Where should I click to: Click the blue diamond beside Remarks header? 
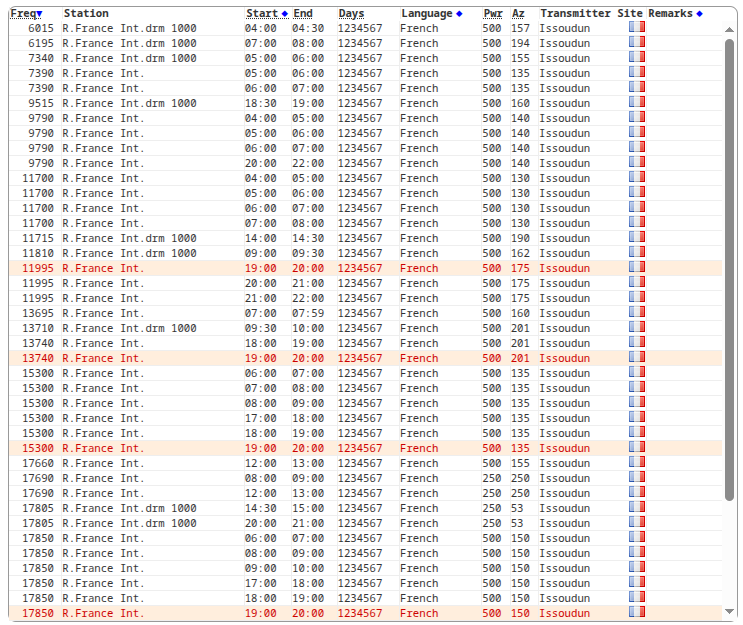point(699,14)
